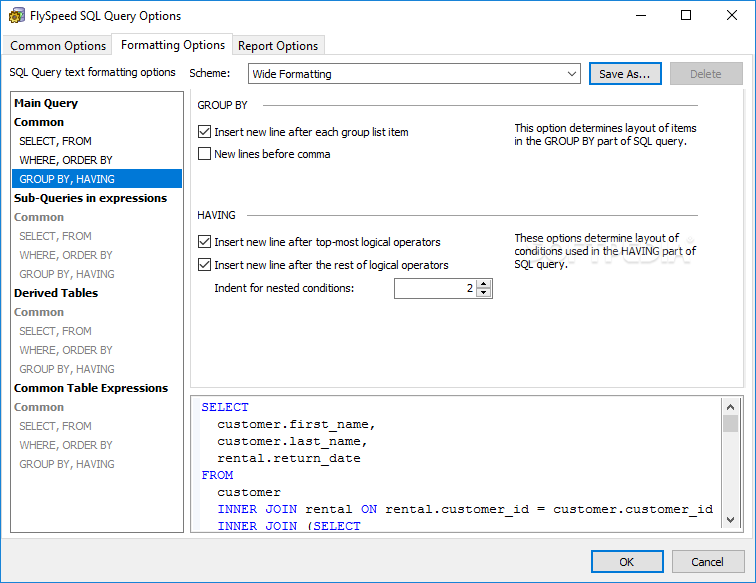Click the Save As... button
The height and width of the screenshot is (583, 756).
[625, 74]
